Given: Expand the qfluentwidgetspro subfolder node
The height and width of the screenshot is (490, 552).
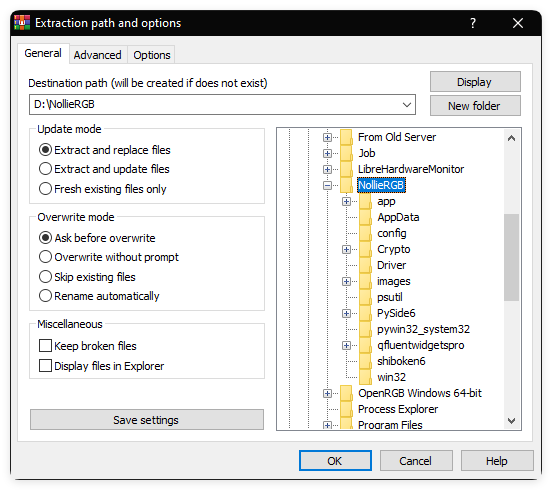Looking at the screenshot, I should click(x=346, y=345).
